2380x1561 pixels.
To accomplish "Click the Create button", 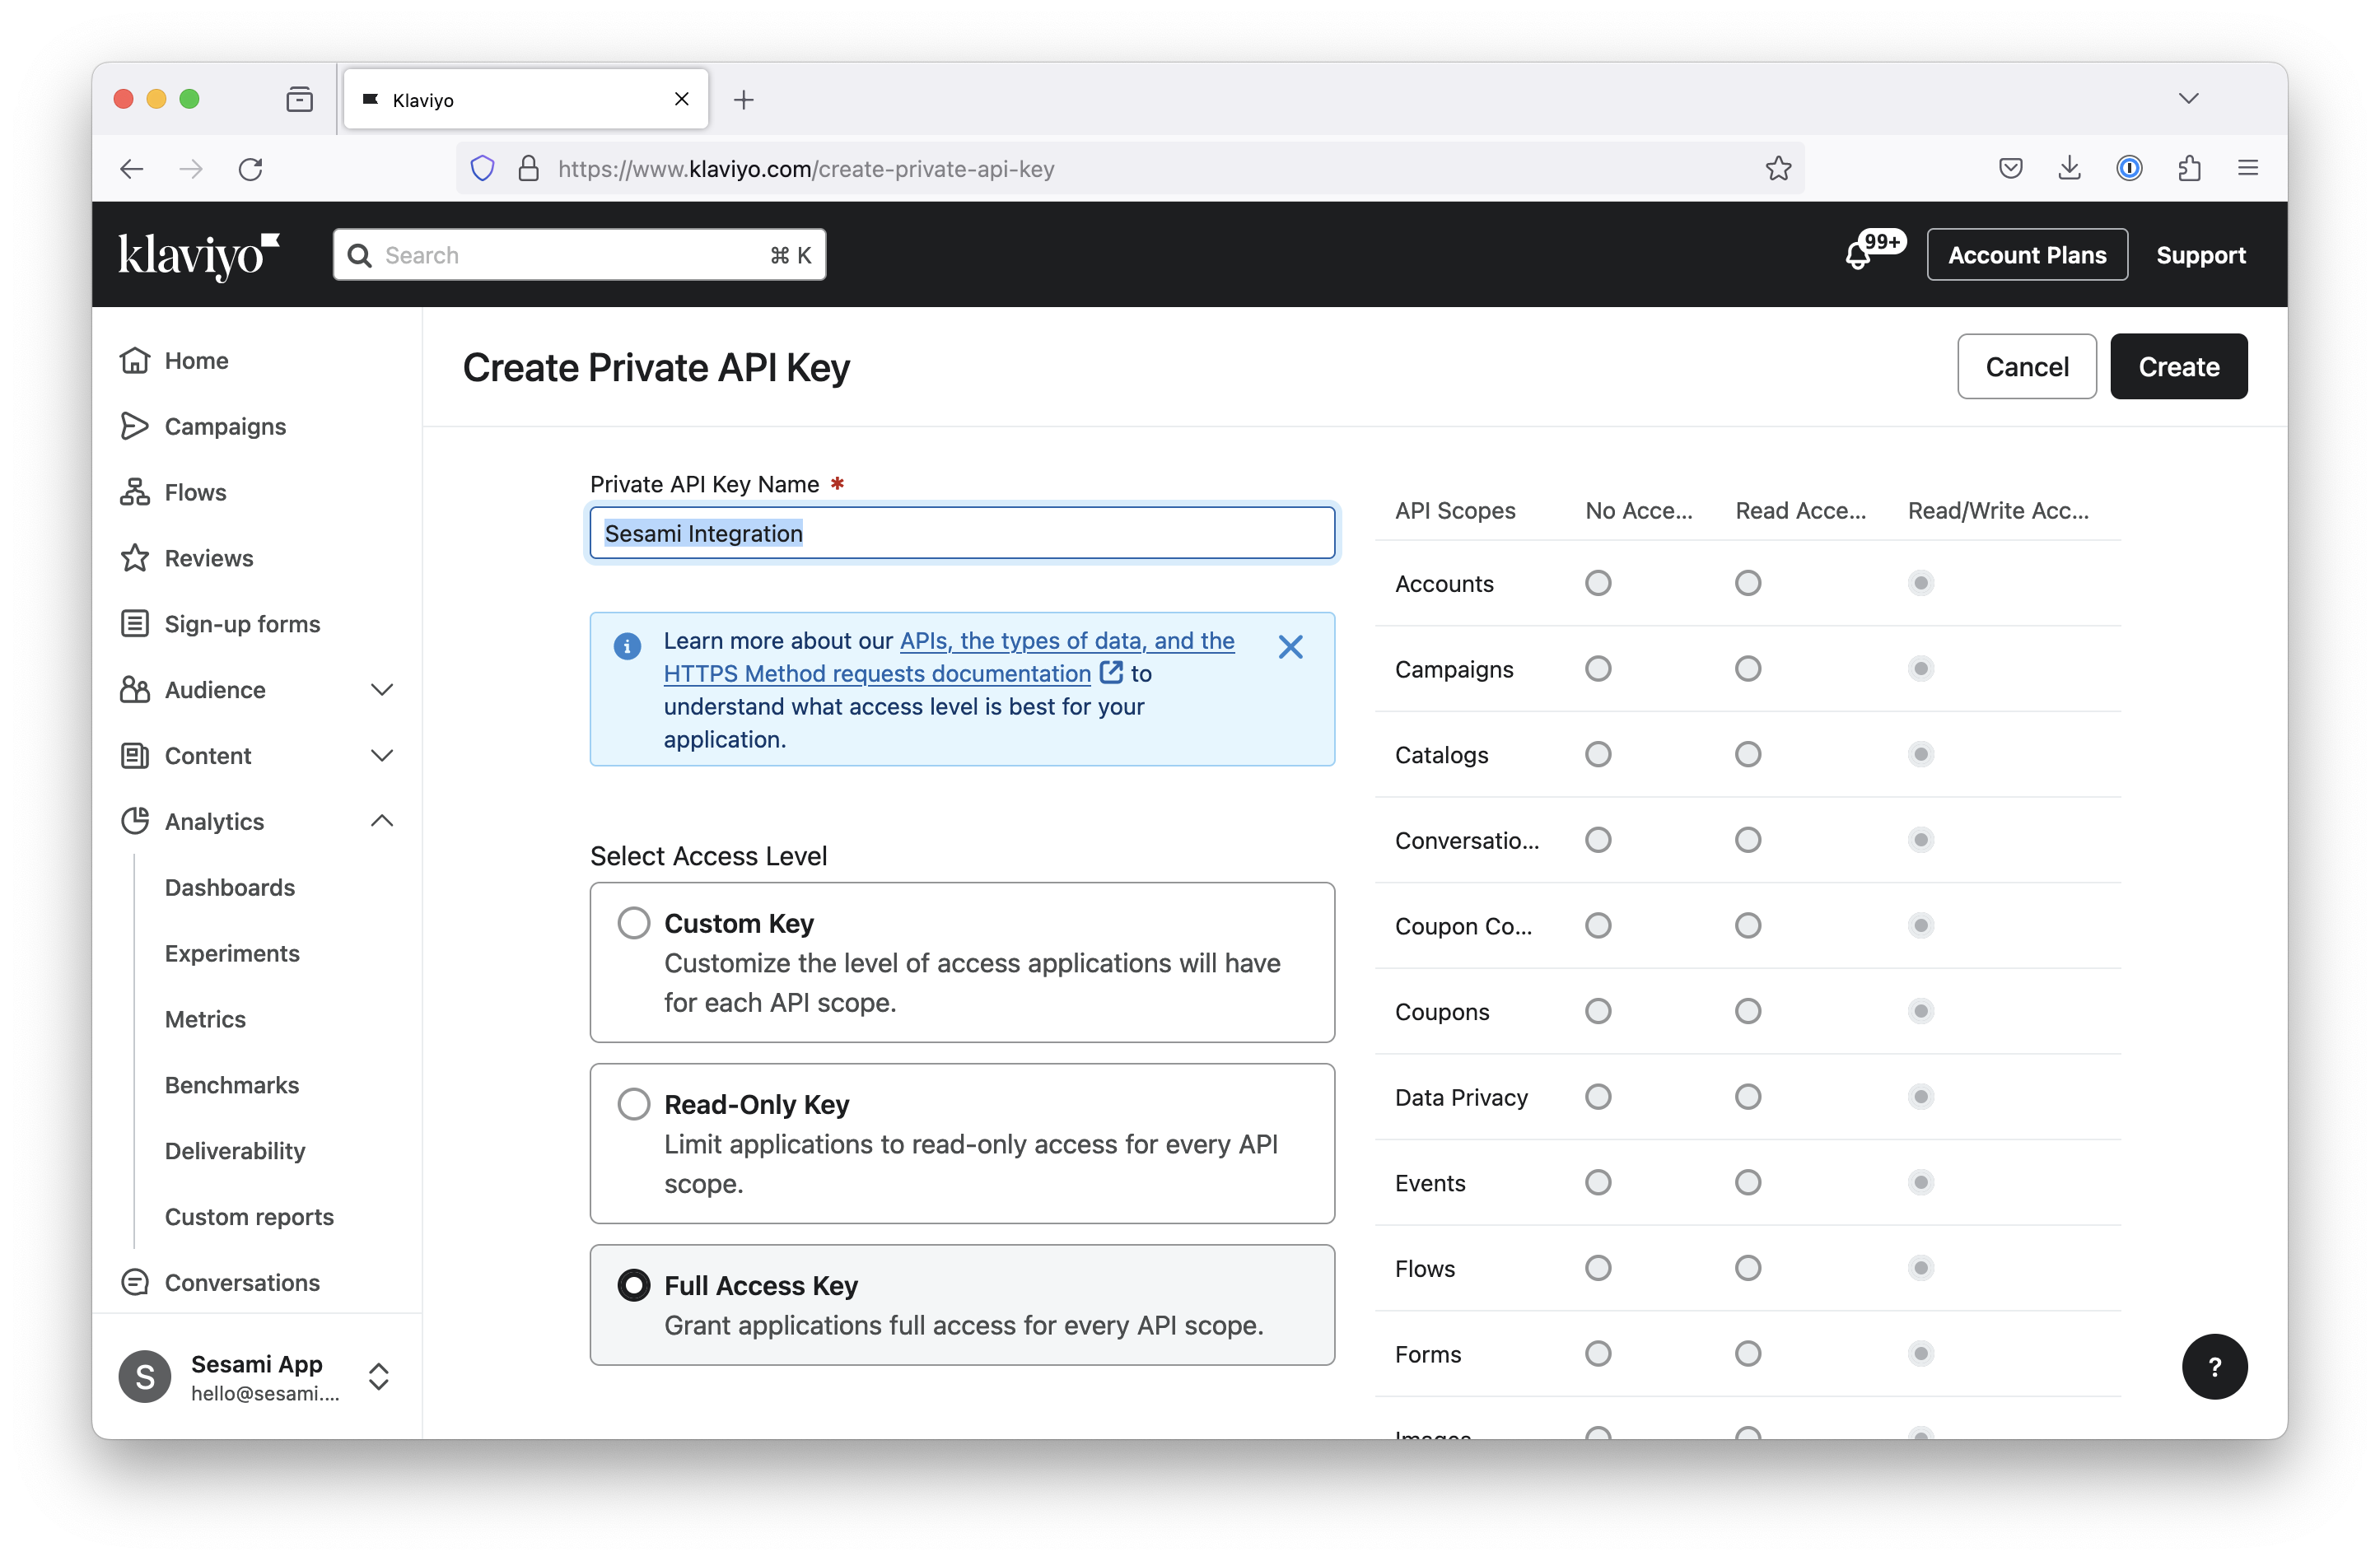I will 2178,366.
